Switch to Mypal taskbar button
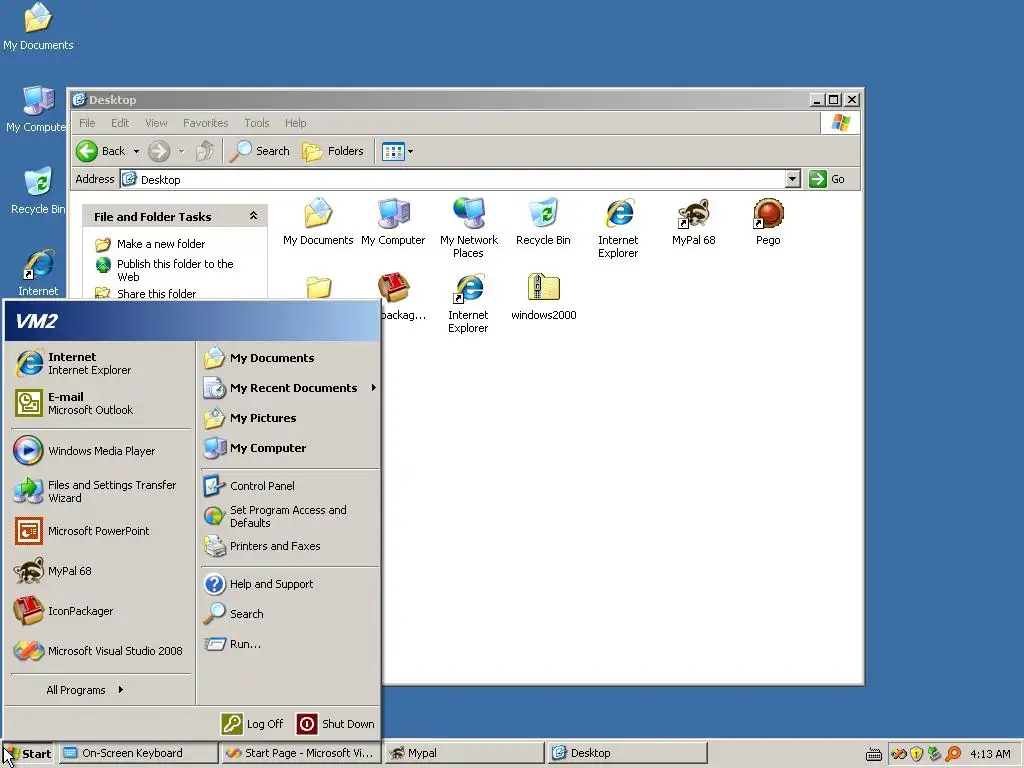 pyautogui.click(x=463, y=753)
